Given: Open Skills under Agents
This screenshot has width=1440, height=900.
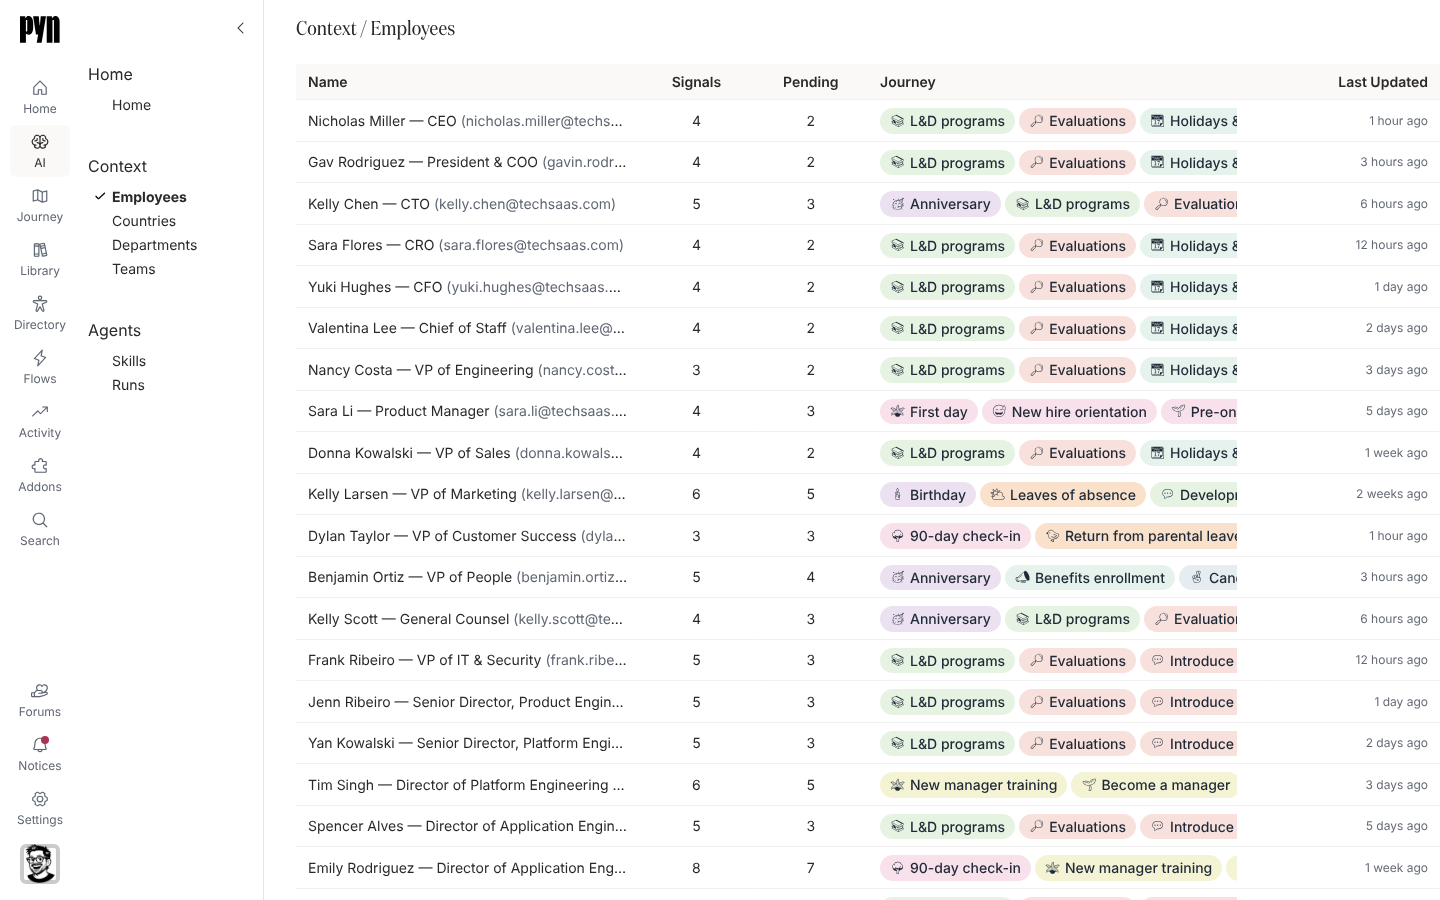Looking at the screenshot, I should 129,361.
